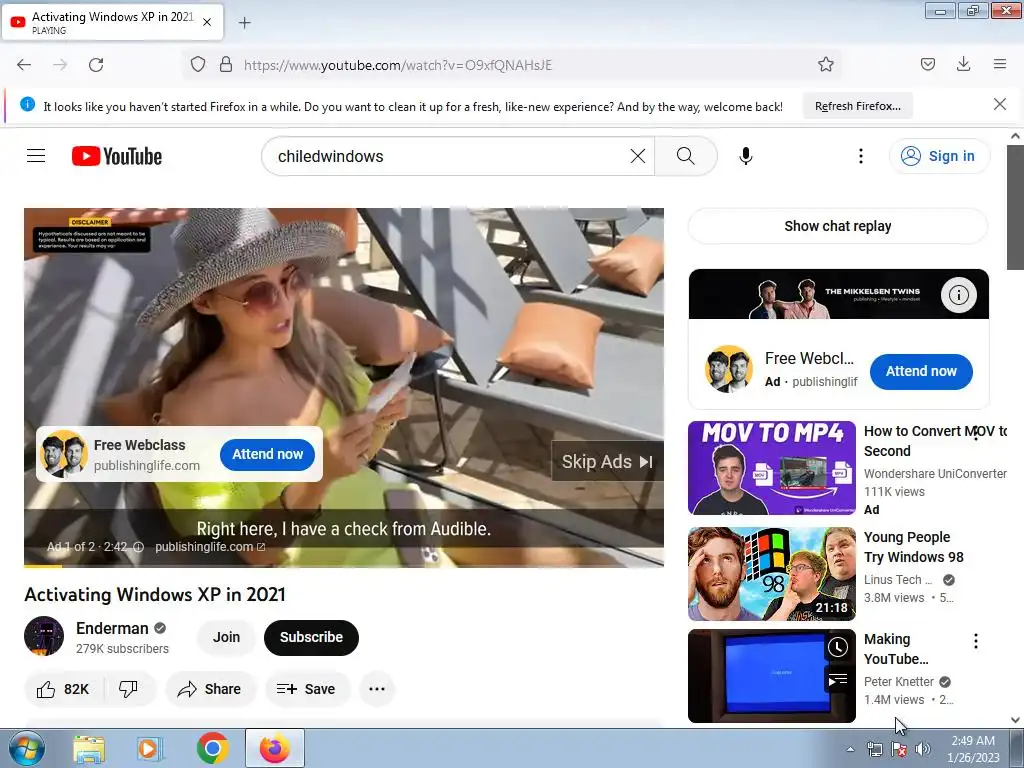Expand Show chat replay
The height and width of the screenshot is (768, 1024).
click(838, 226)
